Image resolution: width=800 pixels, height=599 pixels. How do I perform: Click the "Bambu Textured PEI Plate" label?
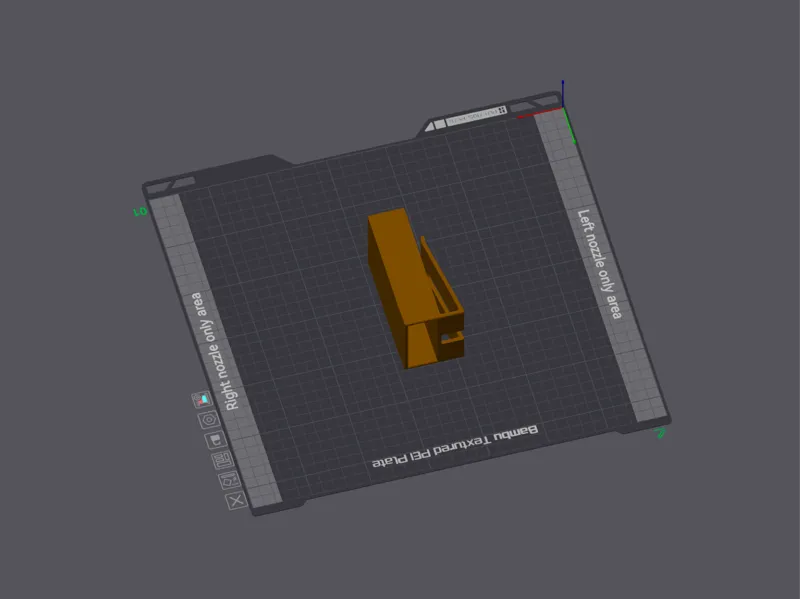click(455, 445)
